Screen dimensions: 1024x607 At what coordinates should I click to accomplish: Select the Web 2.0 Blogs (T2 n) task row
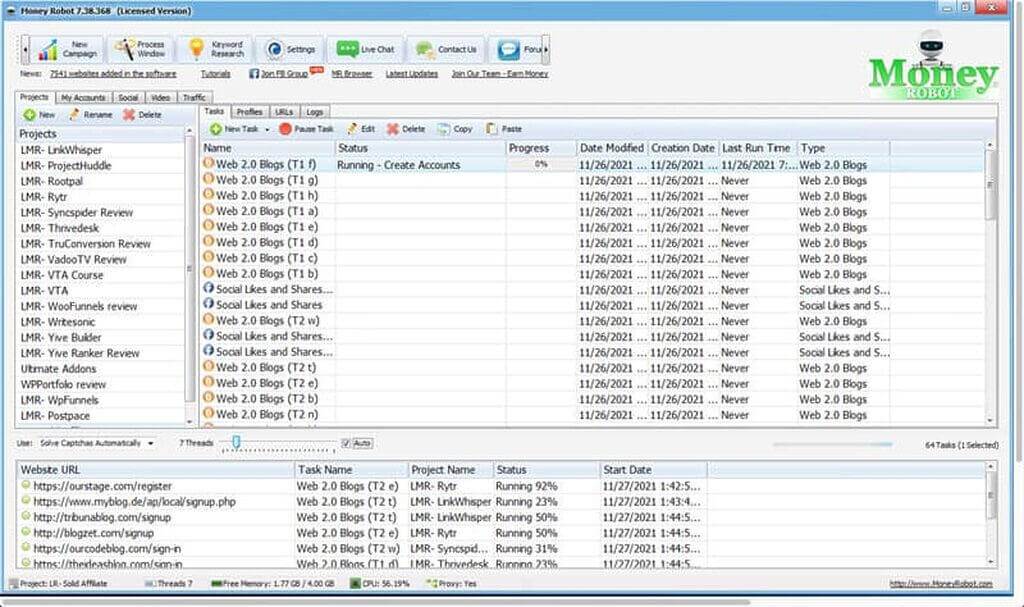pos(592,415)
